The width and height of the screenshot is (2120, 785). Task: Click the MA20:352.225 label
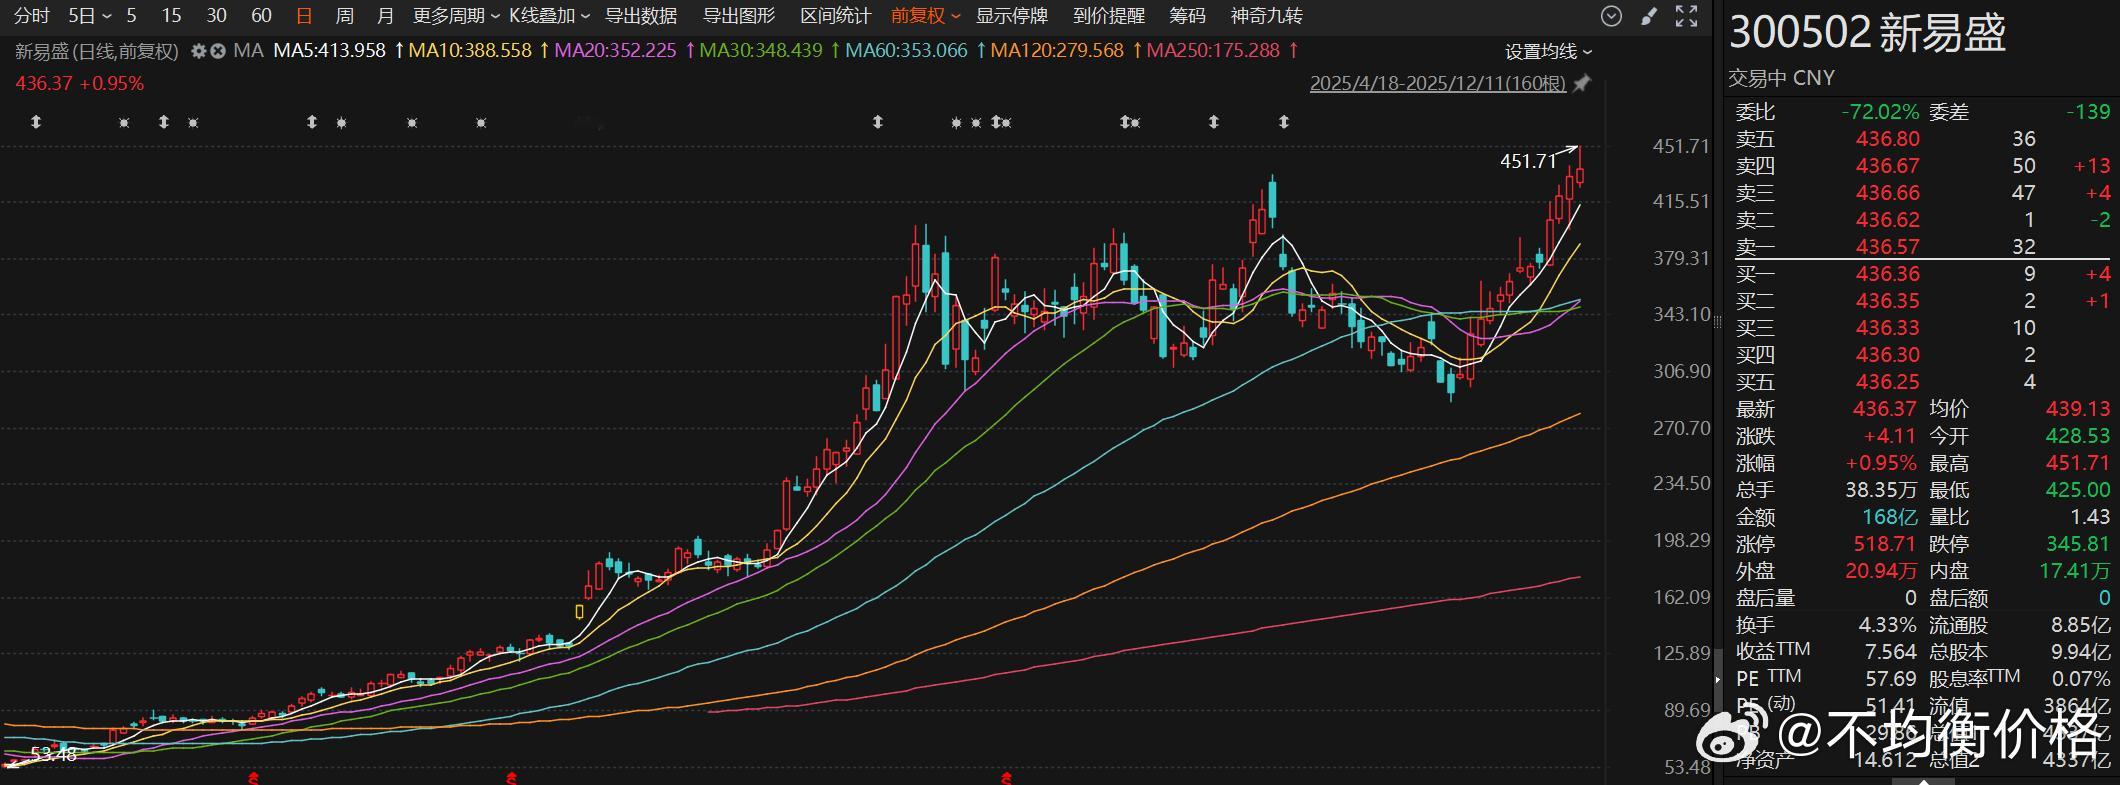click(615, 50)
